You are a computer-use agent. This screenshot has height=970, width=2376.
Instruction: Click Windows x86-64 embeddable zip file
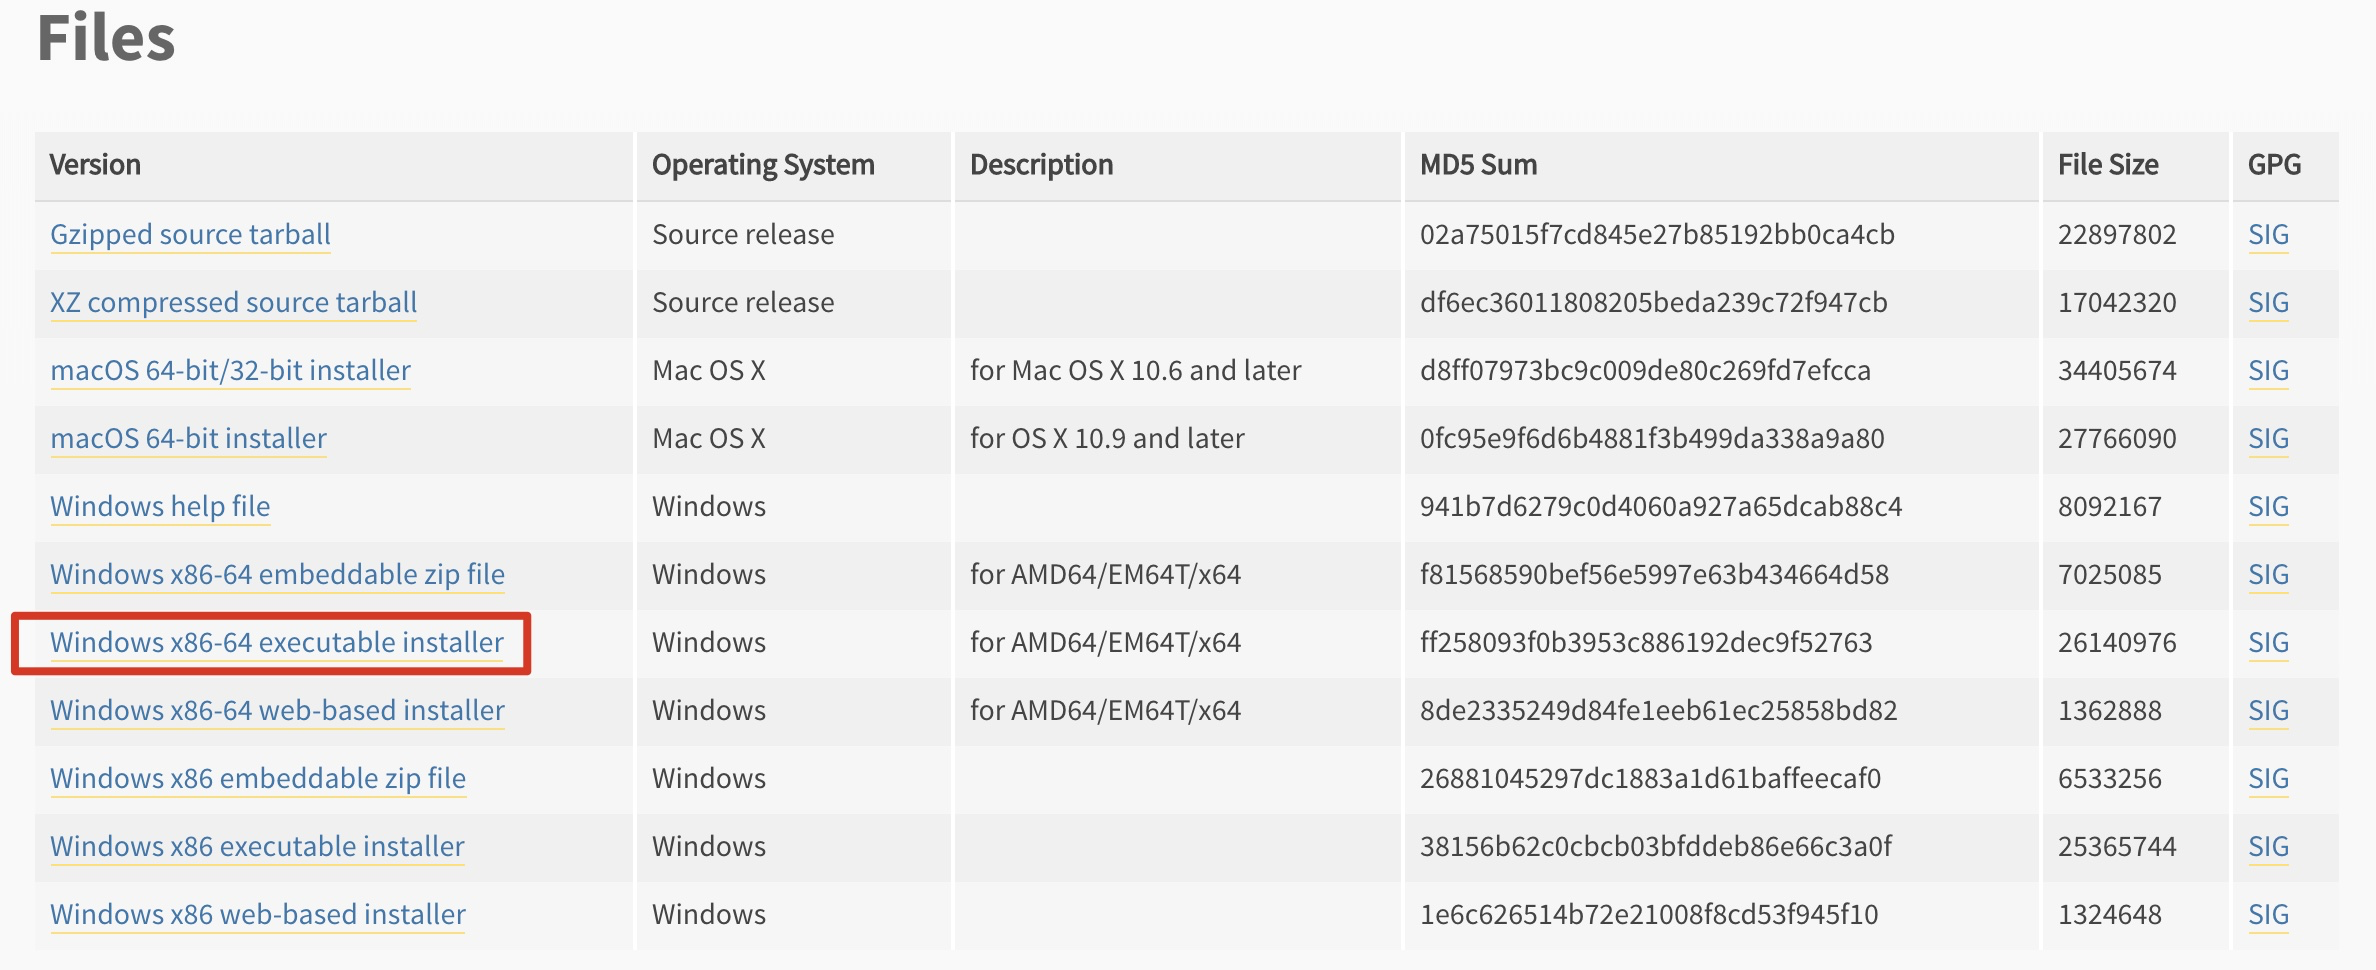point(277,575)
